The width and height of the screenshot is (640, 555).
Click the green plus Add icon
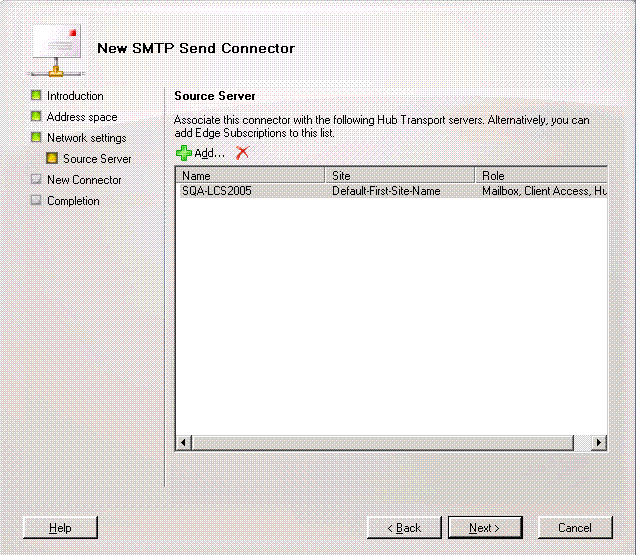pos(184,153)
